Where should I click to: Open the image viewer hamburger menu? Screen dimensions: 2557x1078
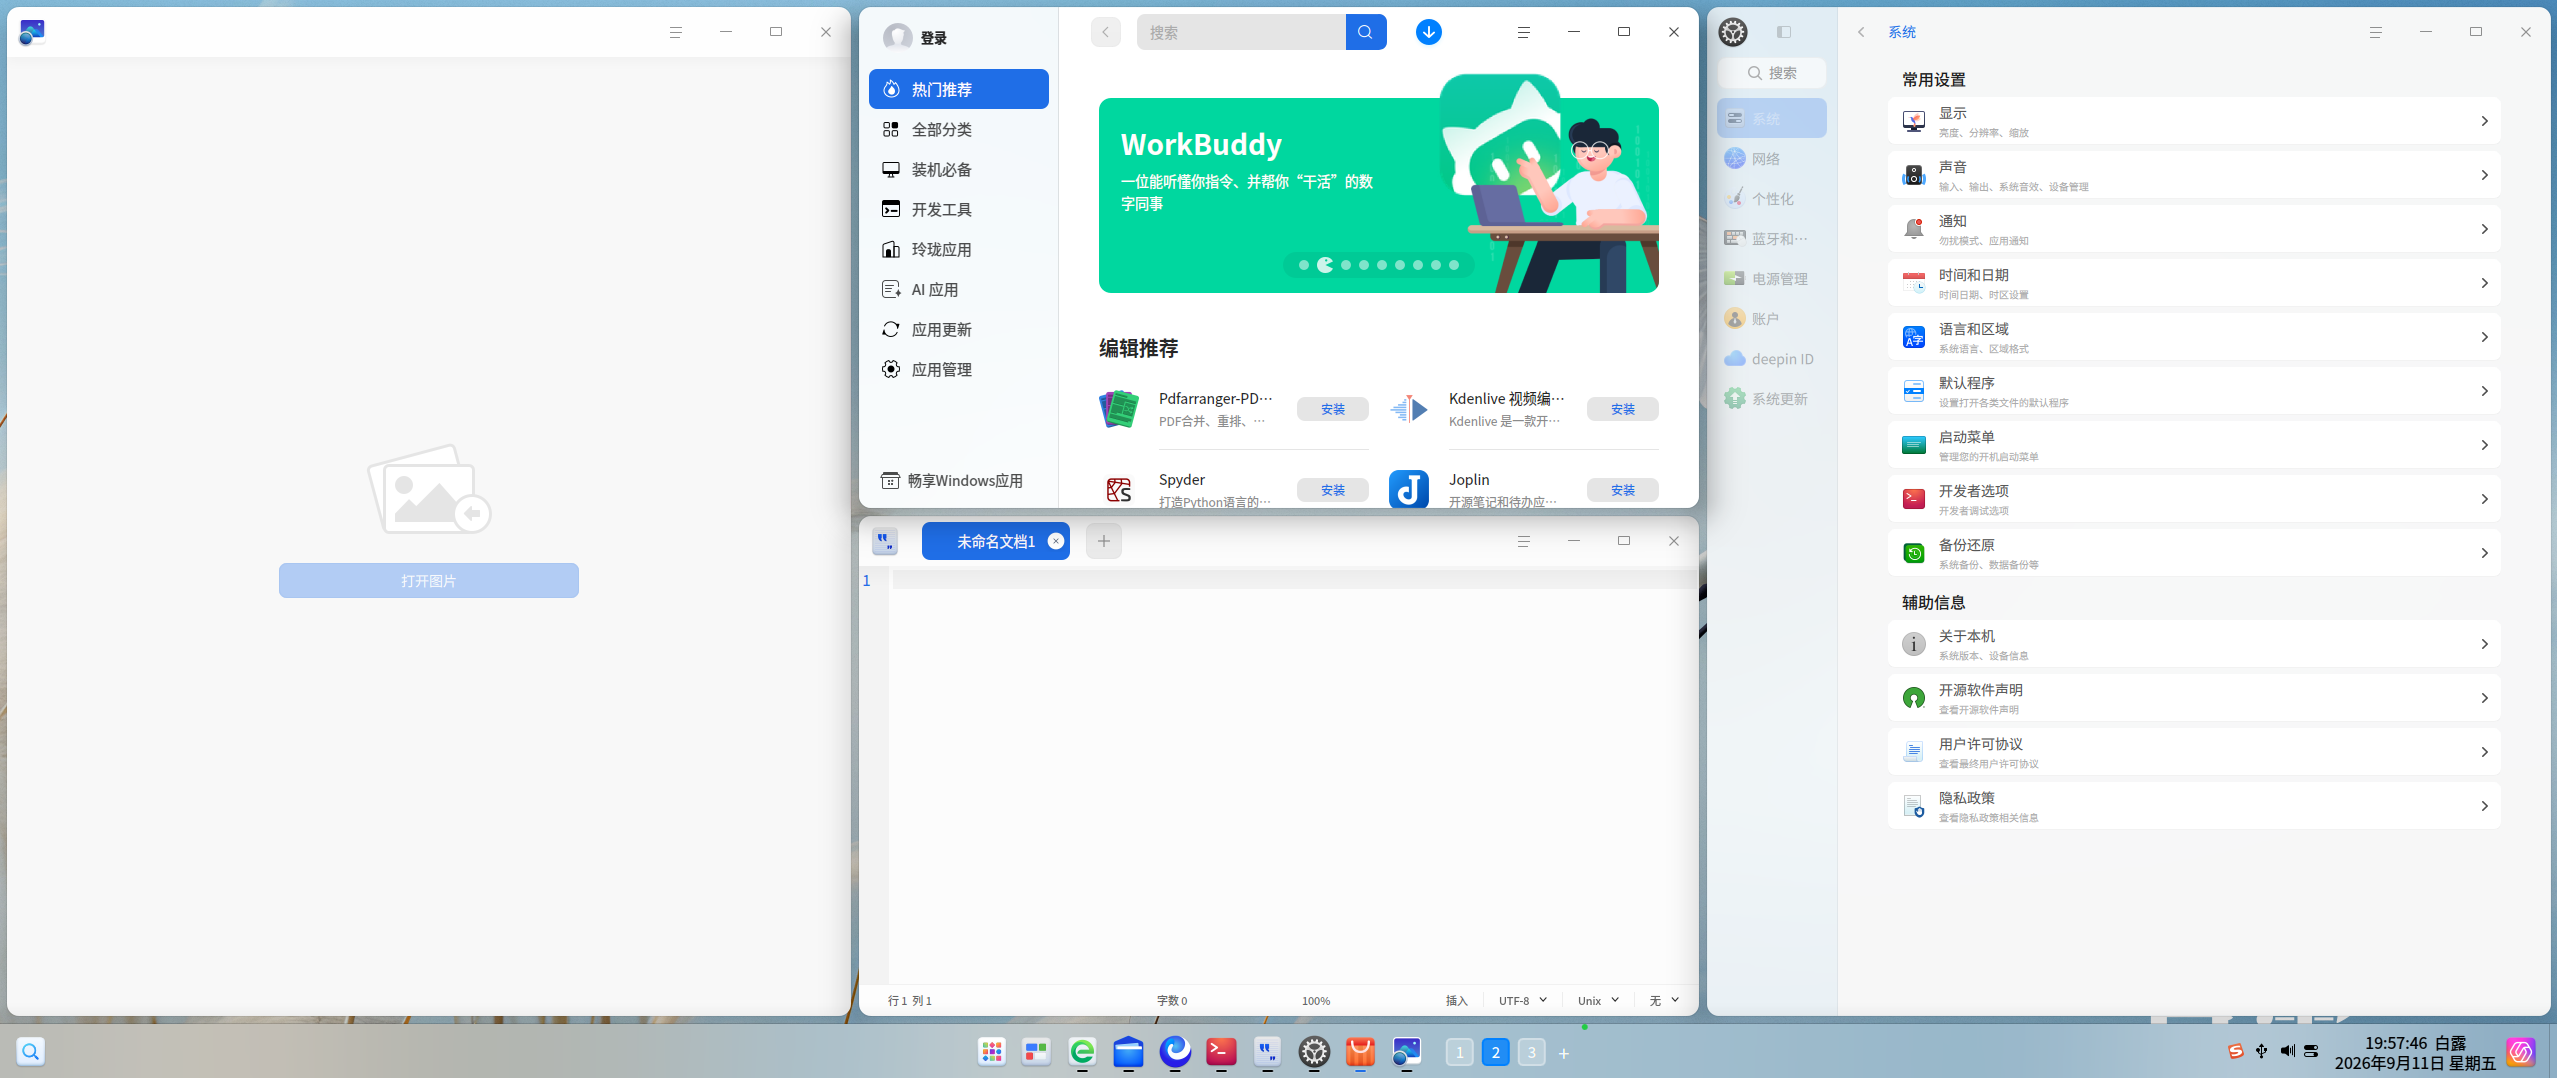pyautogui.click(x=675, y=32)
